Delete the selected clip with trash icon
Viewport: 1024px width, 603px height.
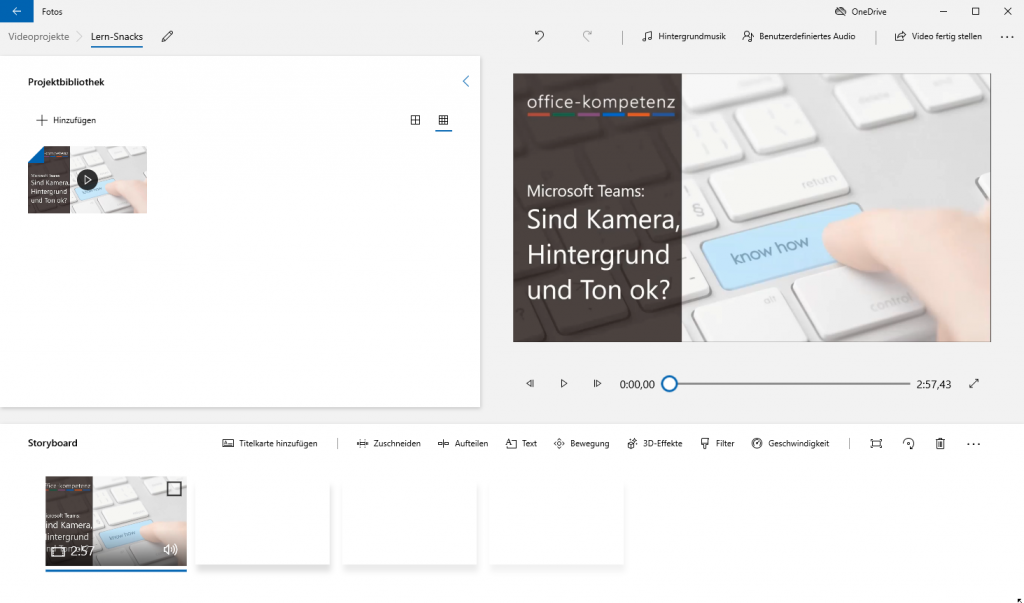940,444
